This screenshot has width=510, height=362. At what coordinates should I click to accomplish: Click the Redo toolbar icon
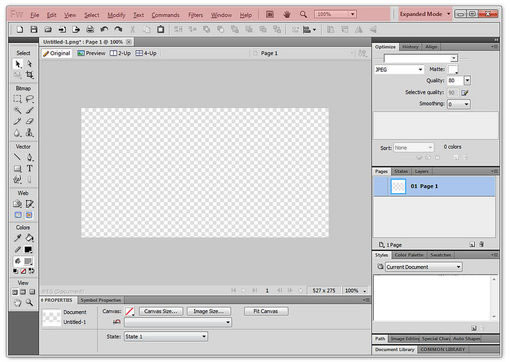point(118,29)
